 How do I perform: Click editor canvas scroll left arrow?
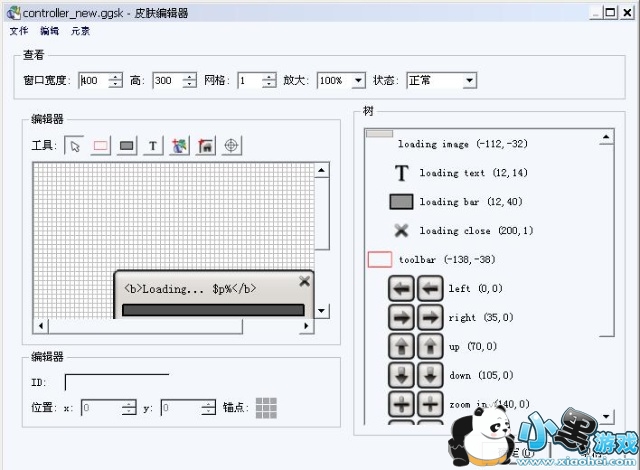40,326
